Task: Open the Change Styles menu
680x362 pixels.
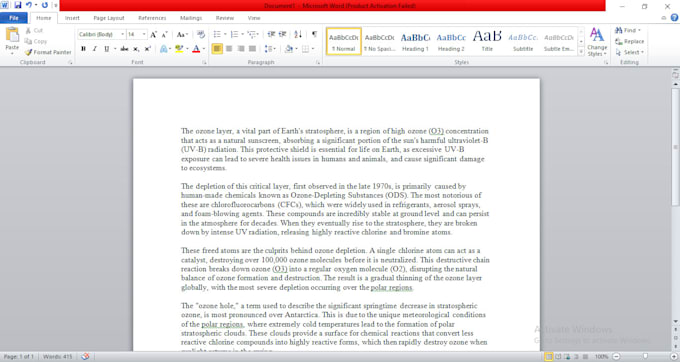Action: click(597, 42)
